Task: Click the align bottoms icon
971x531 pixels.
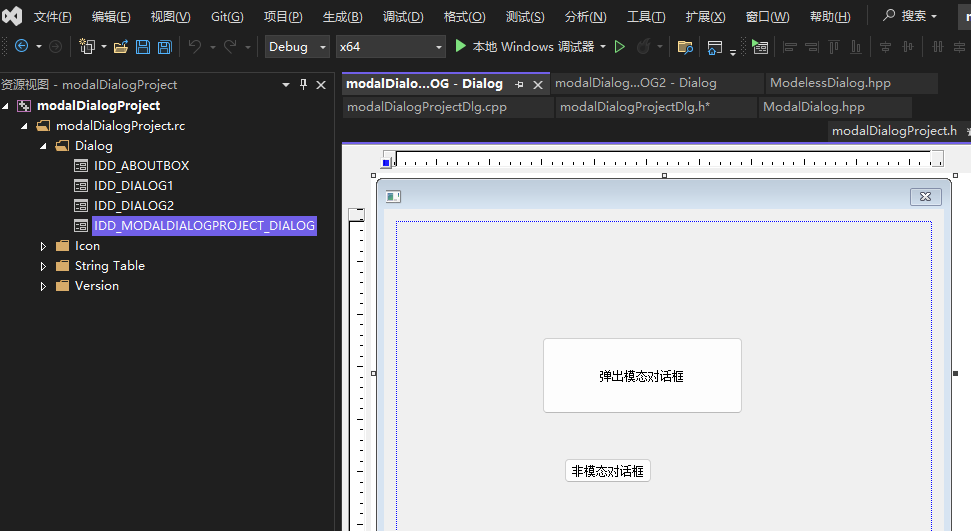Action: (x=856, y=47)
